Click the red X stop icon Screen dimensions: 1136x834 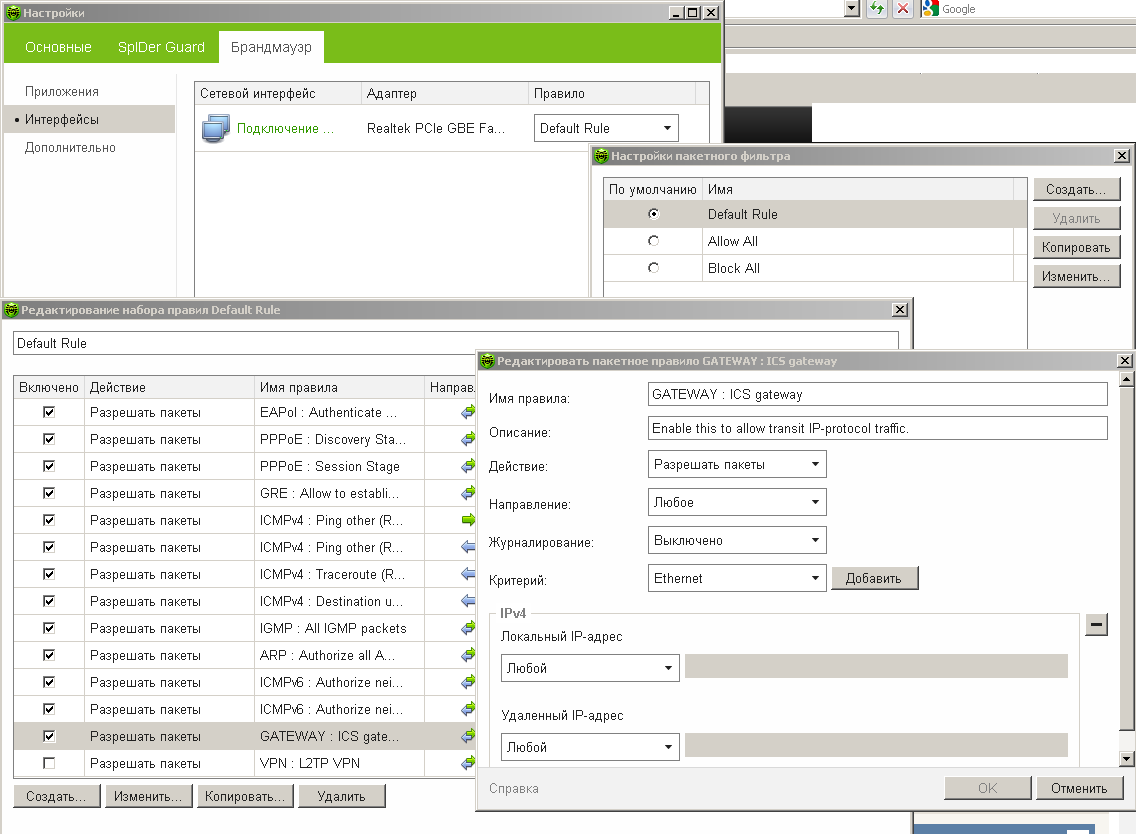pos(903,9)
